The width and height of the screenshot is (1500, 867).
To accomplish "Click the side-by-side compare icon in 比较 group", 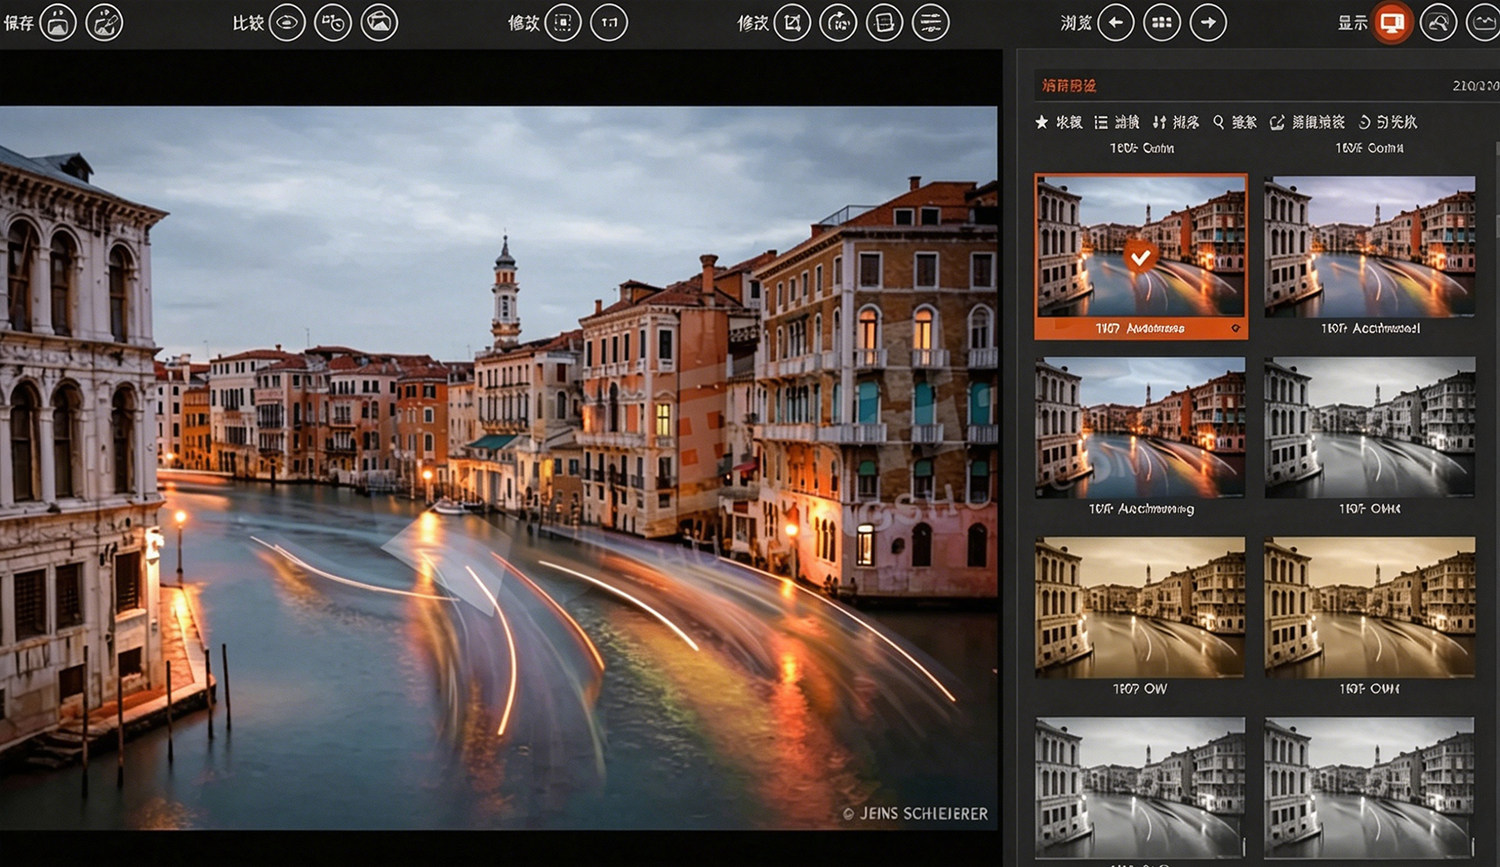I will [333, 22].
